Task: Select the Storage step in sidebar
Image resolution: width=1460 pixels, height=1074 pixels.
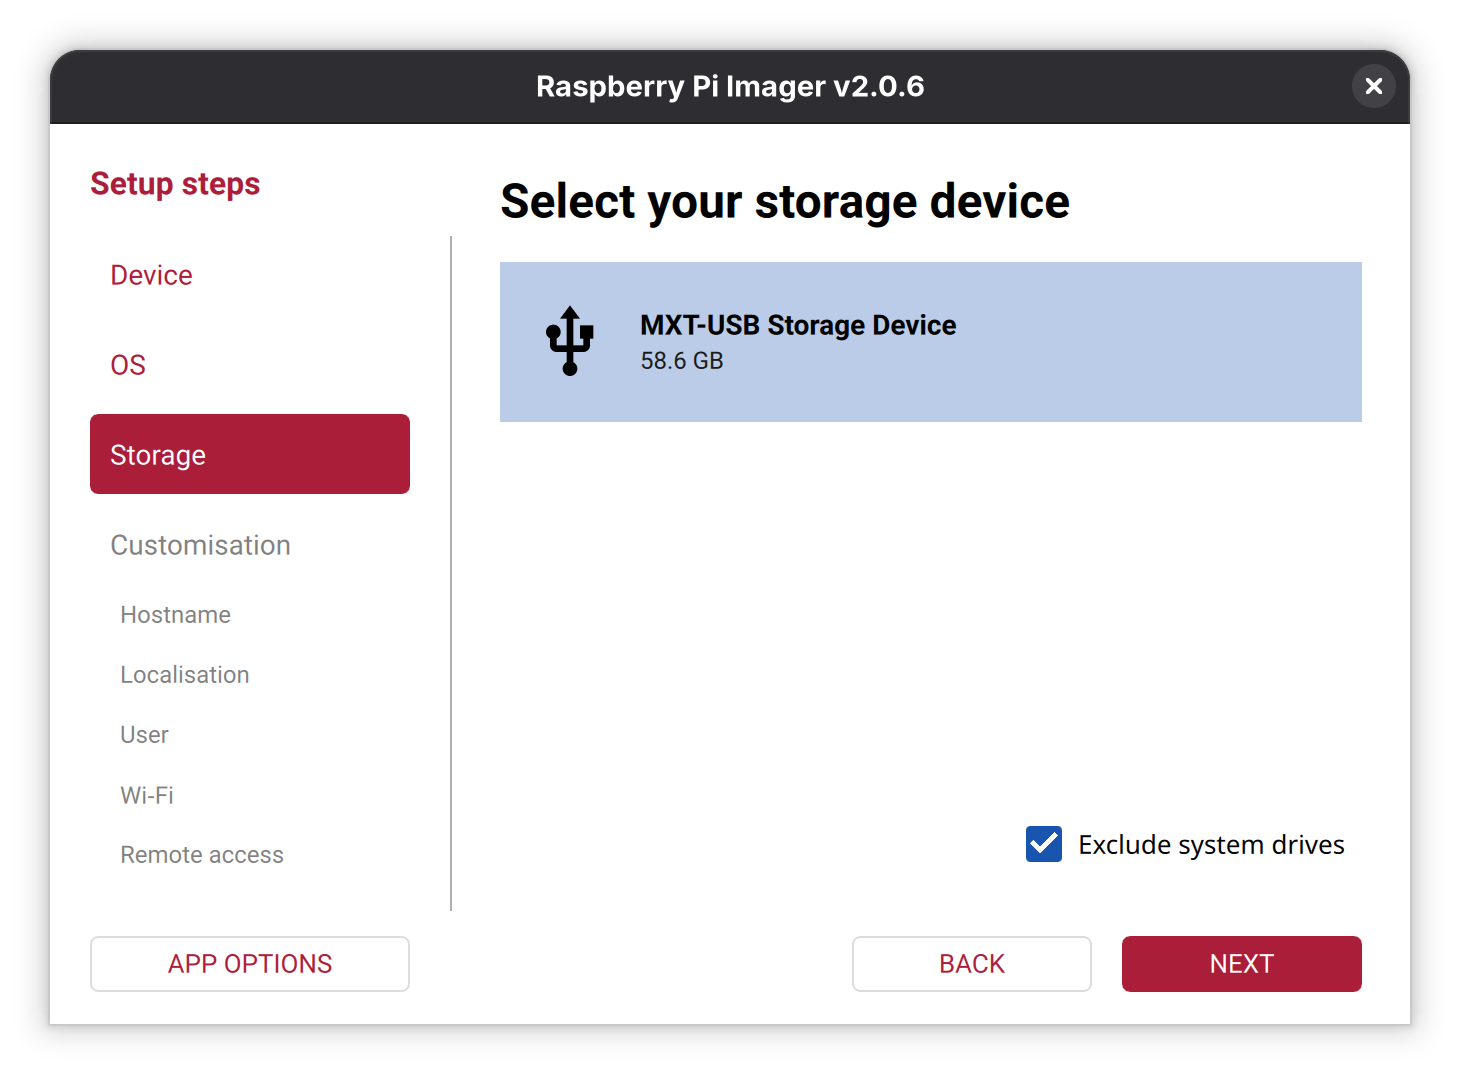Action: point(250,454)
